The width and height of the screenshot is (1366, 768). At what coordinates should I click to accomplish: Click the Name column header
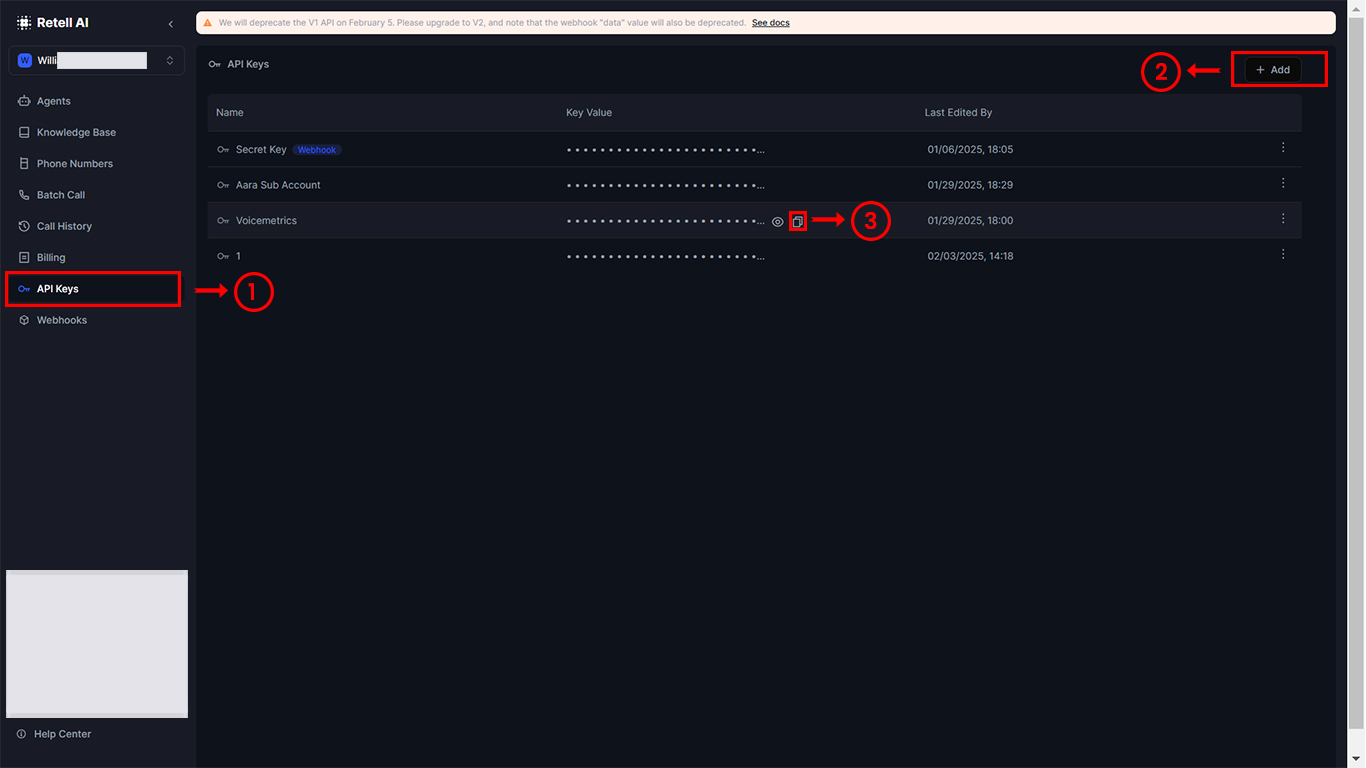[x=230, y=113]
